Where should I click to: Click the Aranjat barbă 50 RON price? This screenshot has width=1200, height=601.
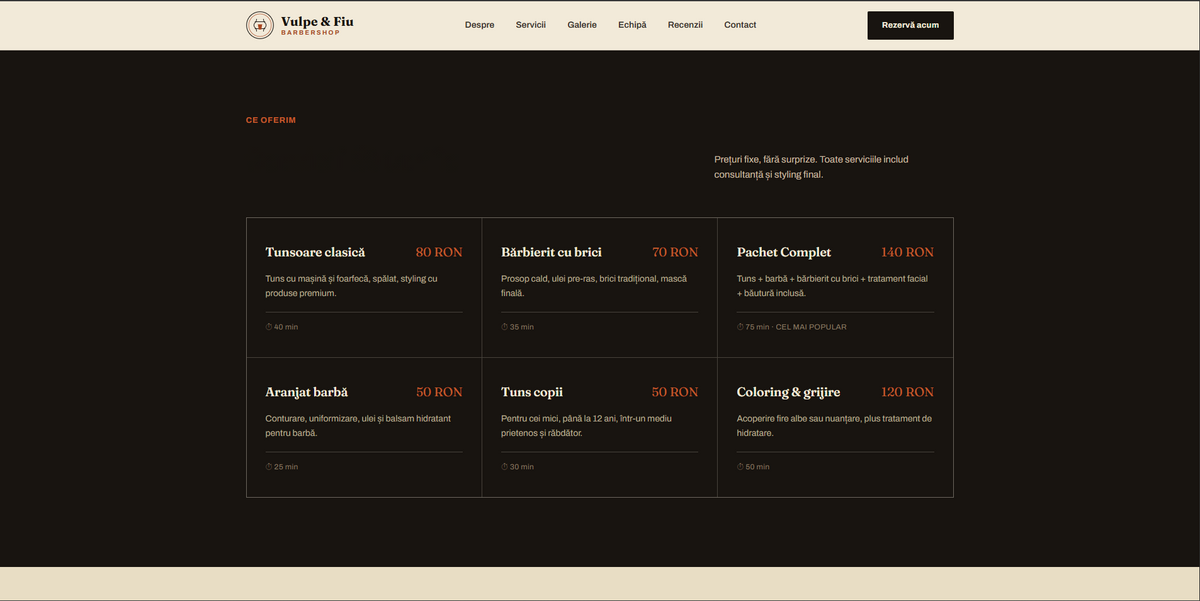tap(439, 392)
